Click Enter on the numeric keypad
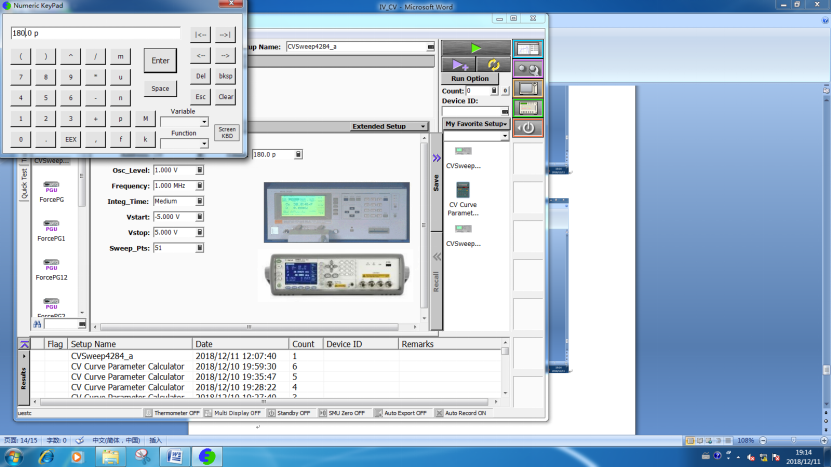Image resolution: width=831 pixels, height=468 pixels. coord(160,60)
